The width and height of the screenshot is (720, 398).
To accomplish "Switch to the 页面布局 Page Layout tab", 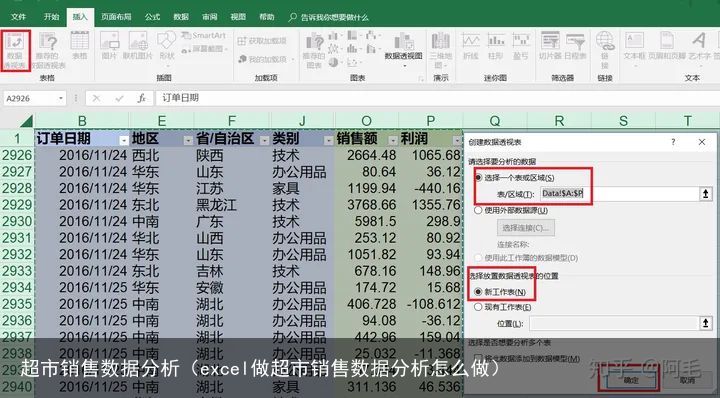I will click(x=116, y=17).
